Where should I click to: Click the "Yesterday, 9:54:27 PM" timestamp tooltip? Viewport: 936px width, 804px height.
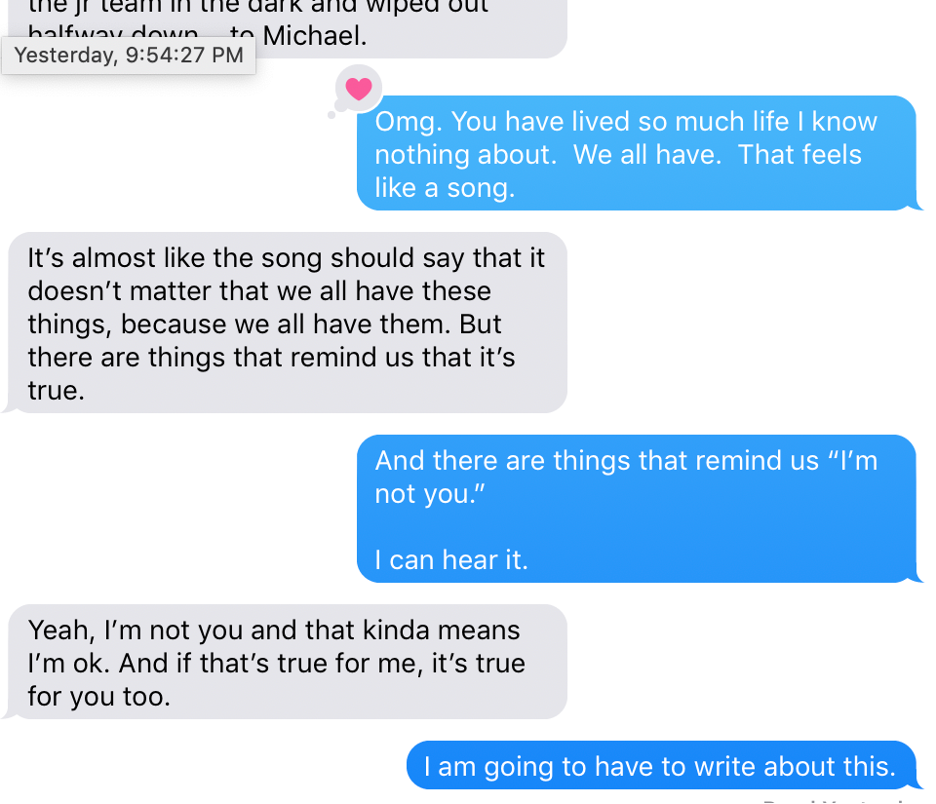[129, 55]
